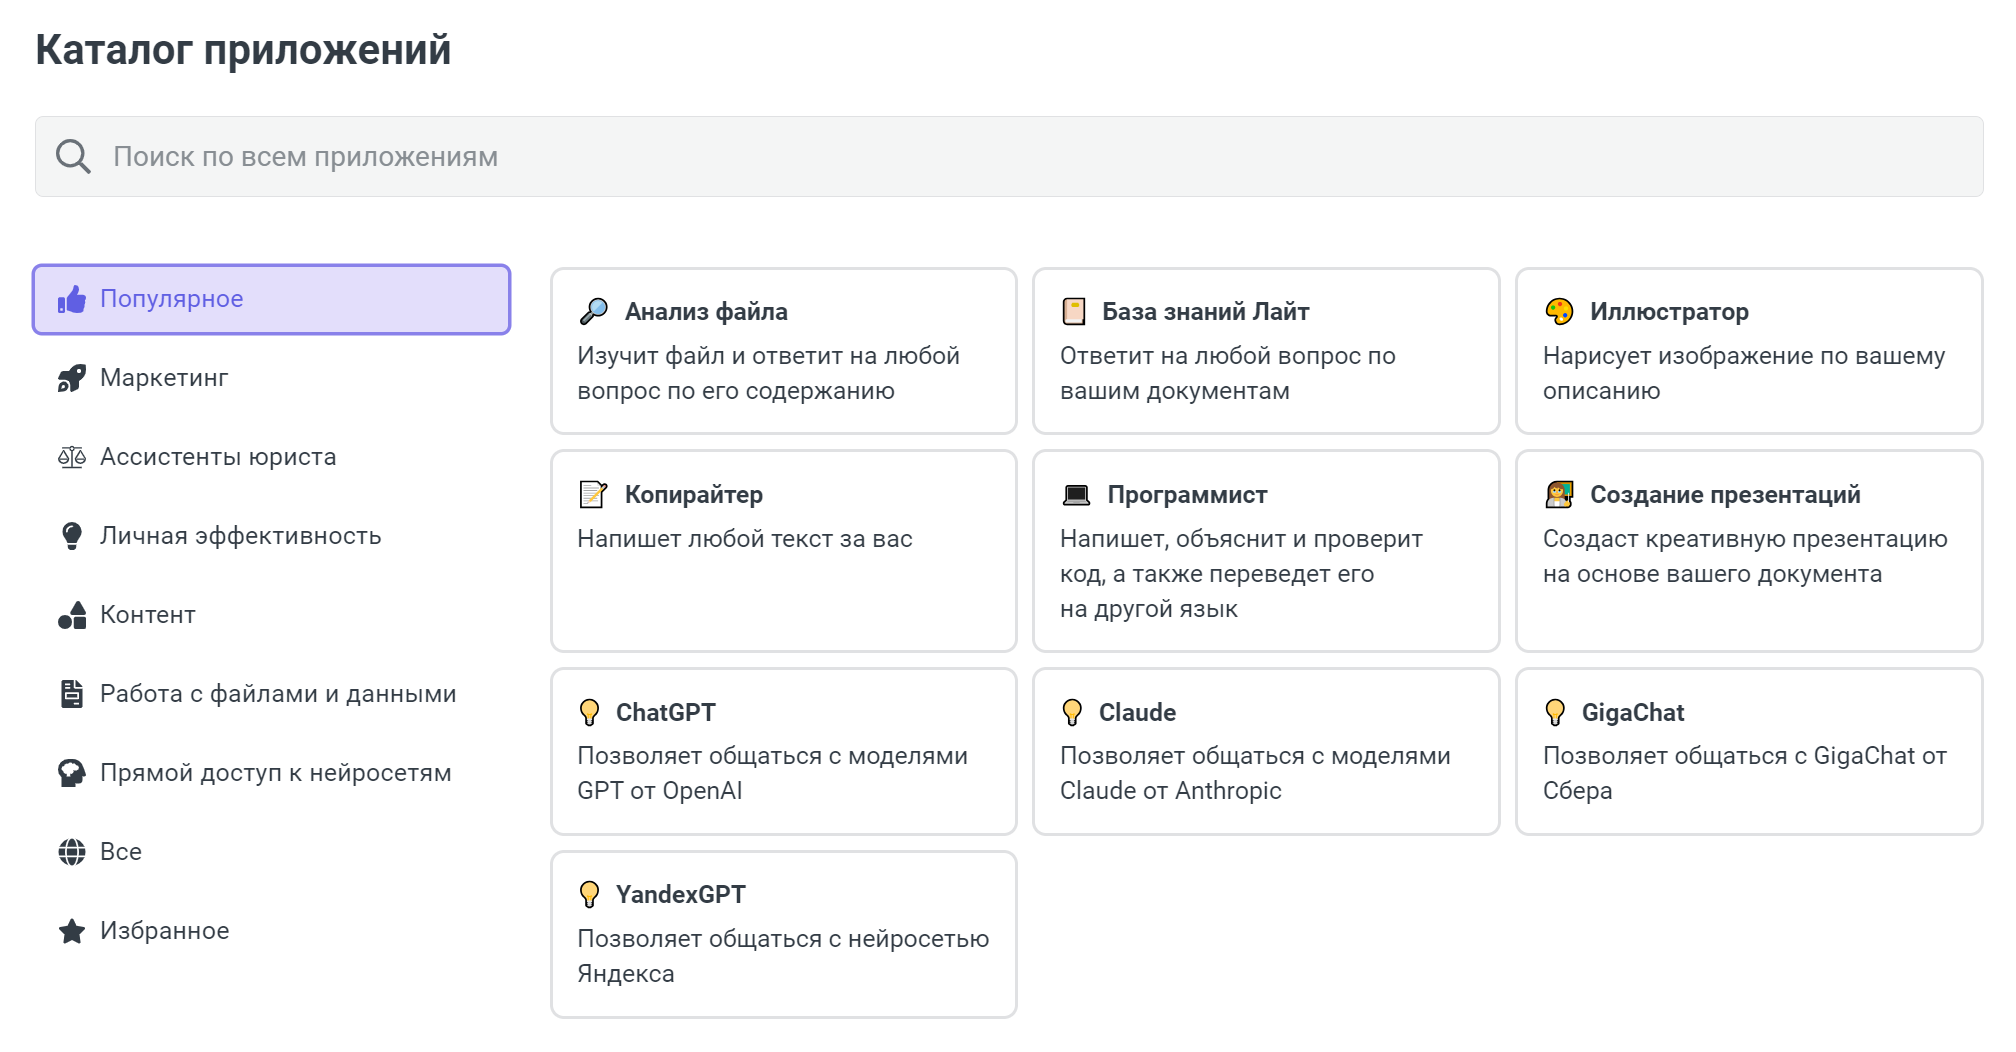Launch the Создание презентаций app

tap(1749, 551)
